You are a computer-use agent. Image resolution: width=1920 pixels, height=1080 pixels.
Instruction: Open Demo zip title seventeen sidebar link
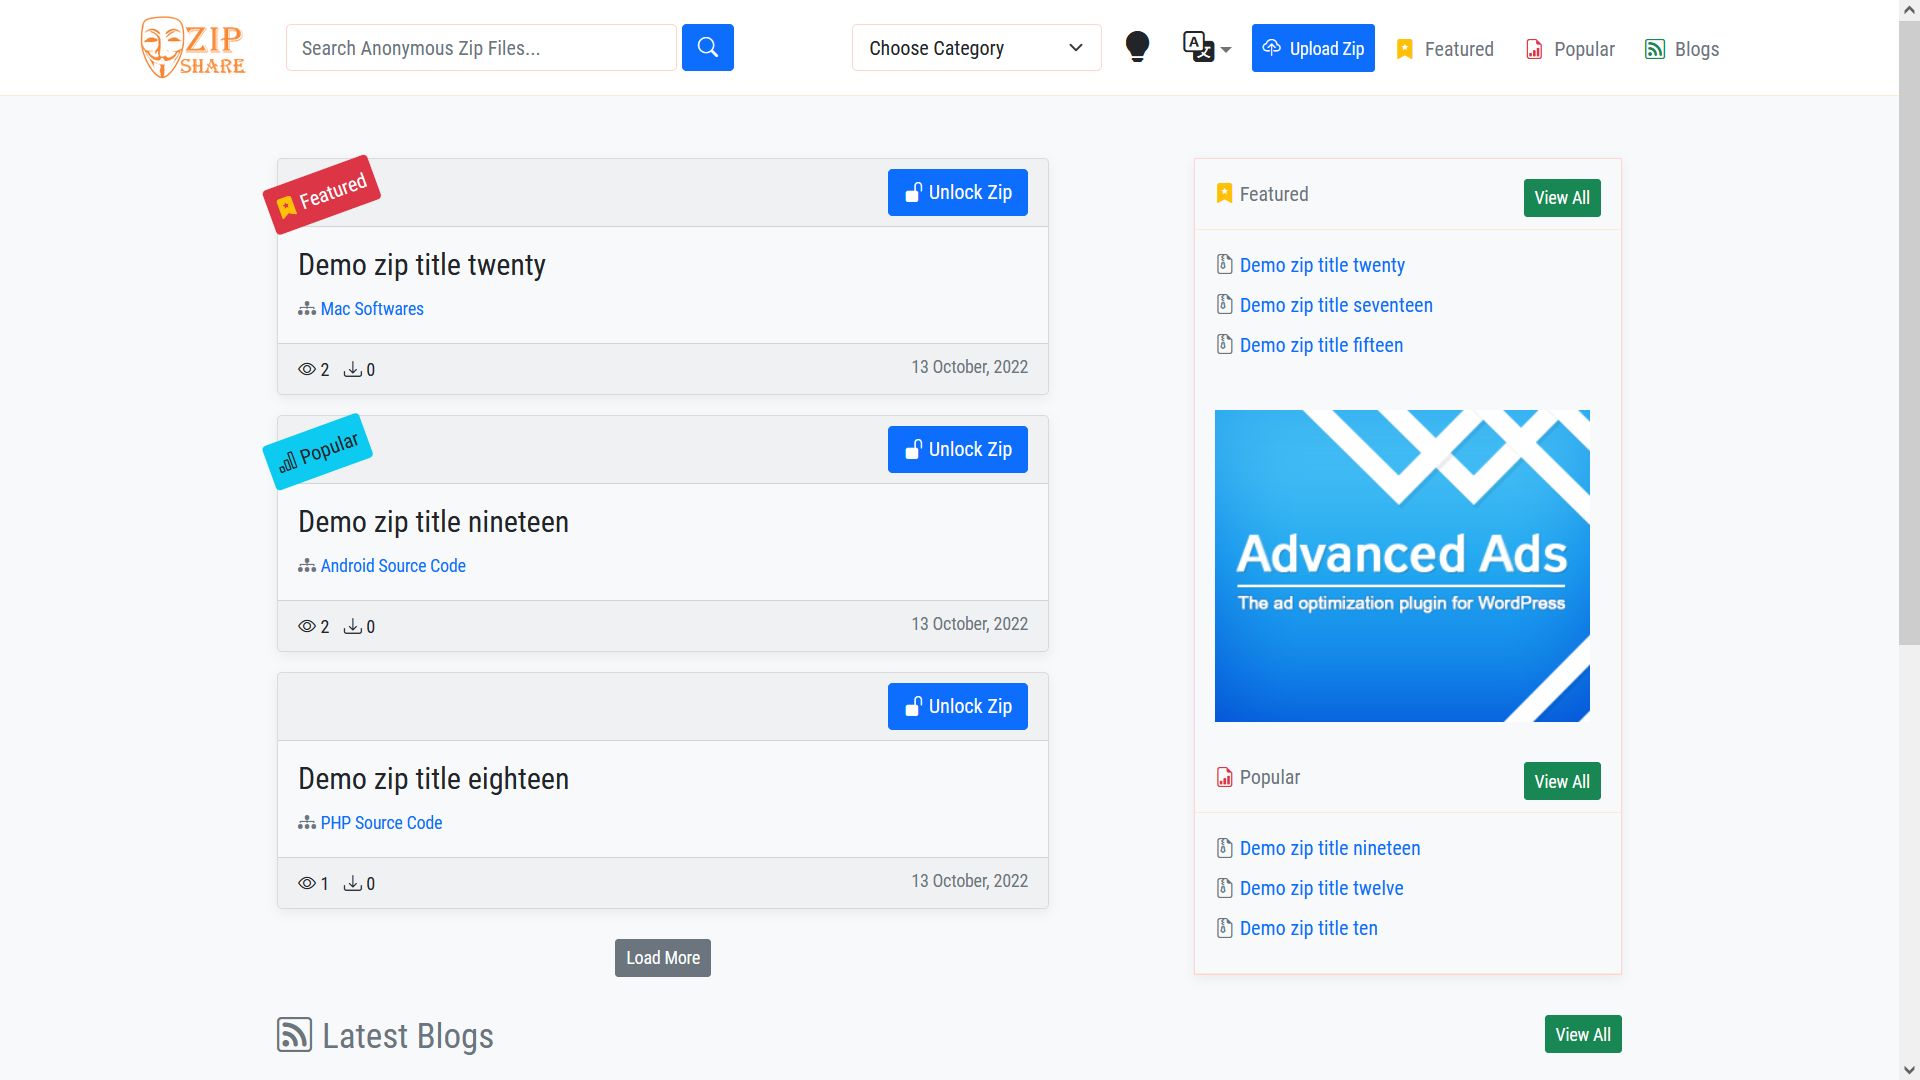coord(1335,305)
